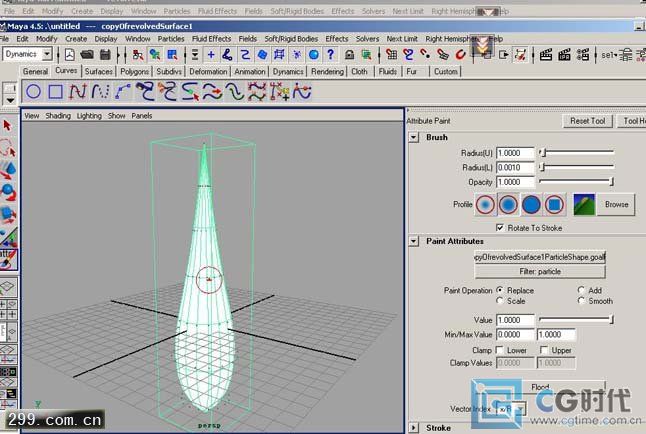
Task: Select Replace paint operation
Action: click(x=500, y=290)
